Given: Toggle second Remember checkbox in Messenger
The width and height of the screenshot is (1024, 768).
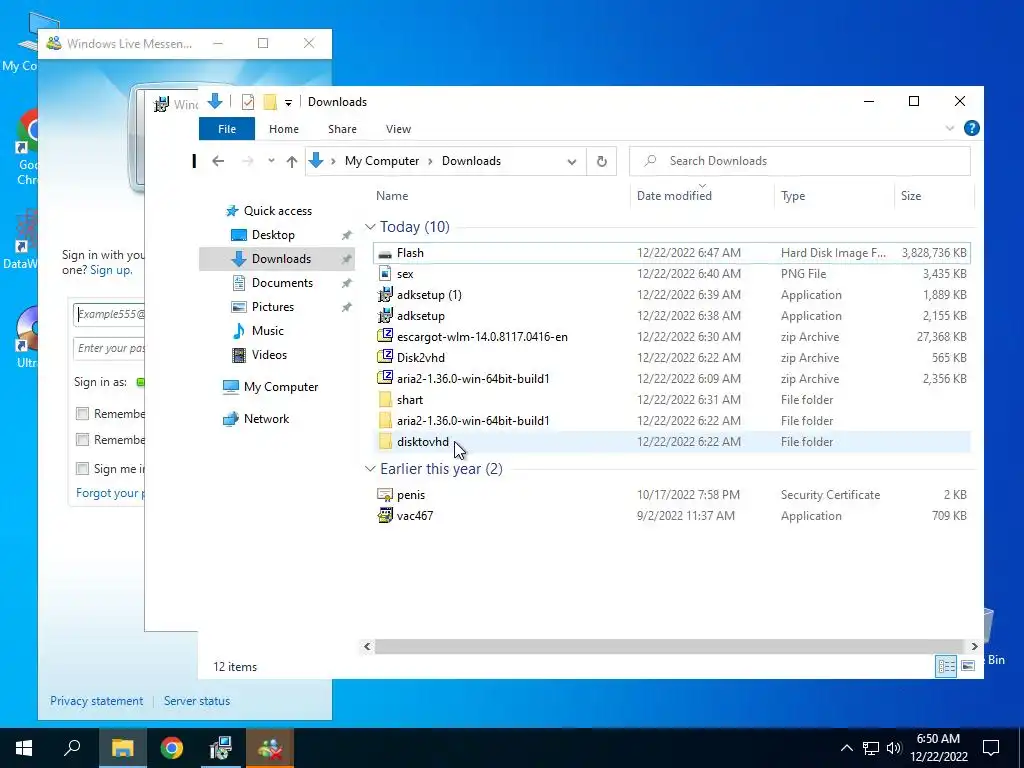Looking at the screenshot, I should pyautogui.click(x=82, y=440).
